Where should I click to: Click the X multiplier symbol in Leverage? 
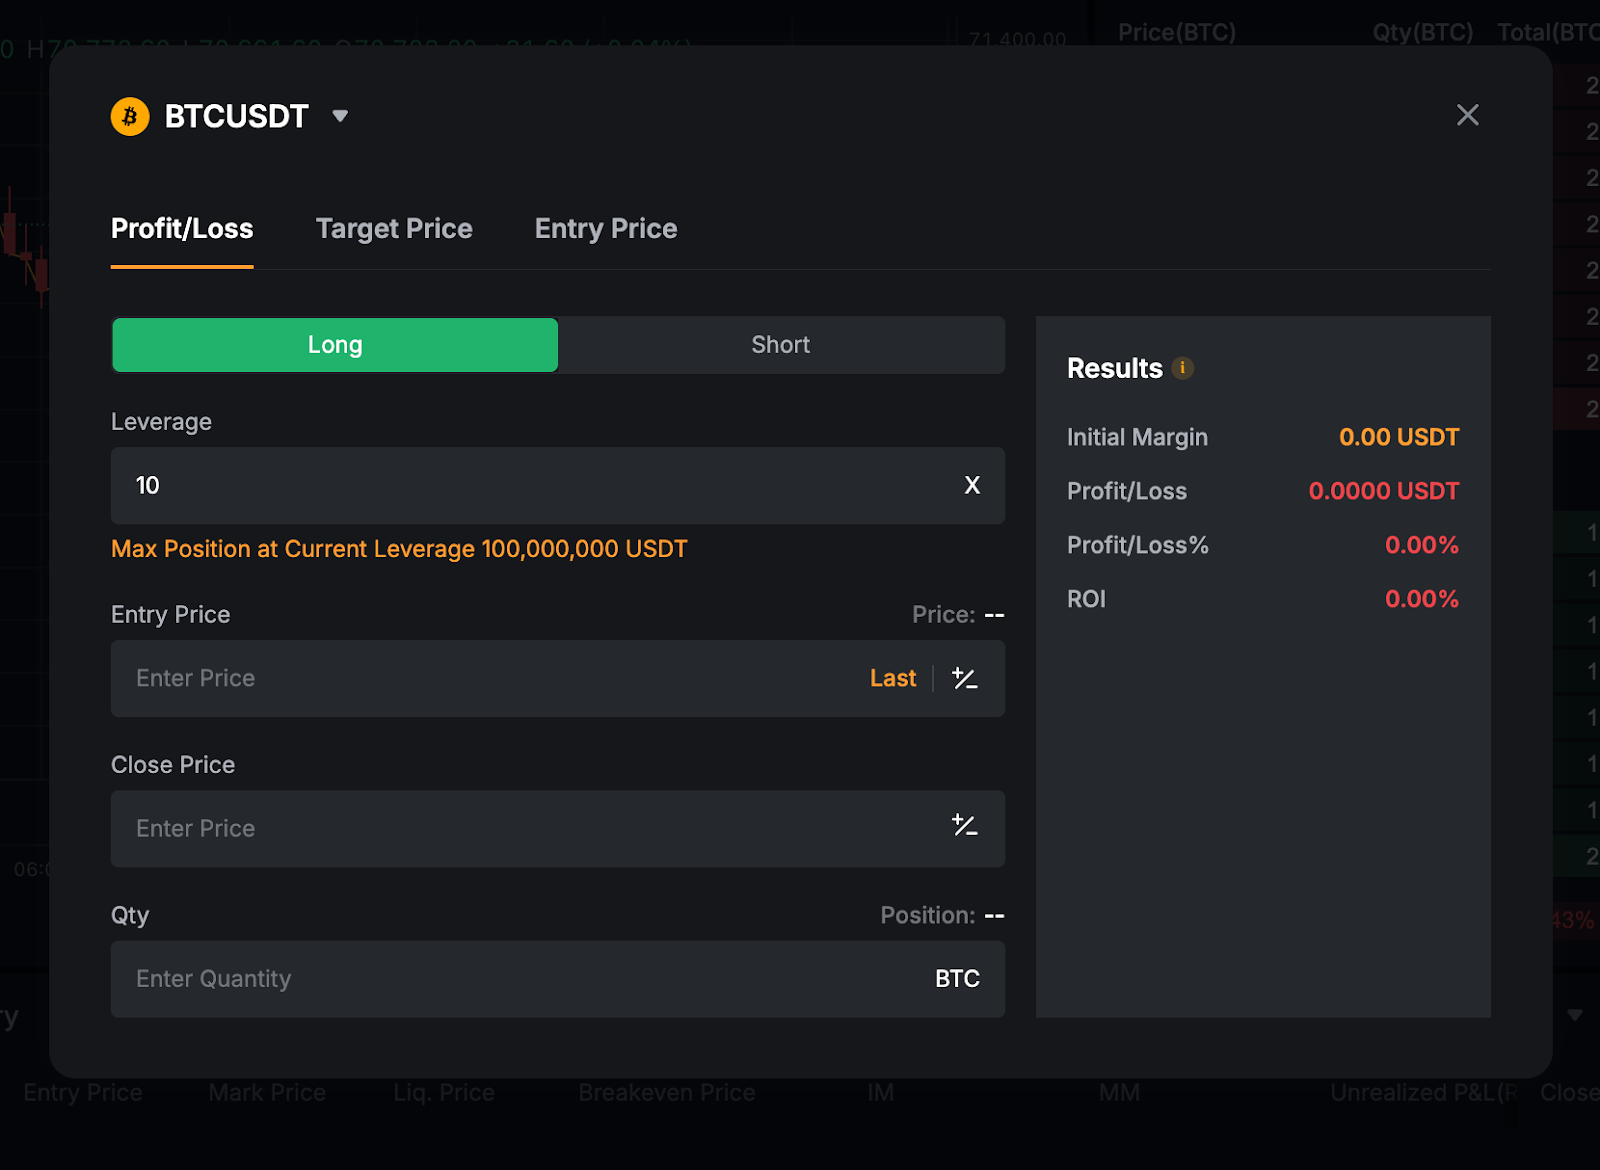(x=972, y=486)
